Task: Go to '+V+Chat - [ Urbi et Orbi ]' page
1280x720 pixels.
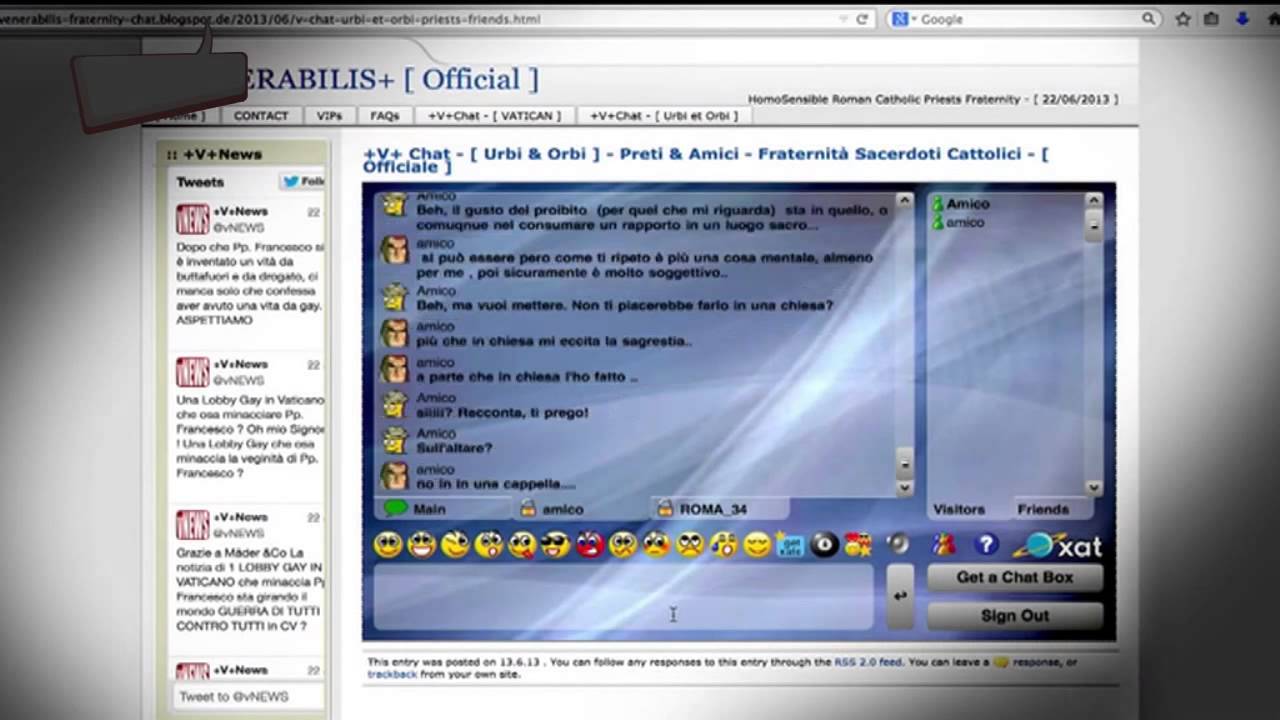Action: pos(663,116)
